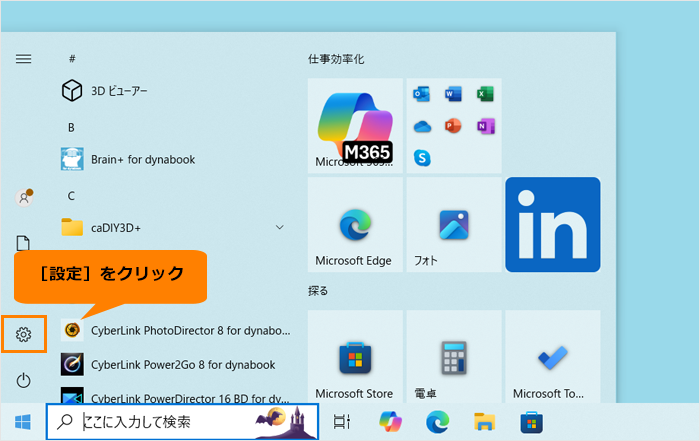Open OneNote from the Office tile group
700x441 pixels.
(x=486, y=126)
